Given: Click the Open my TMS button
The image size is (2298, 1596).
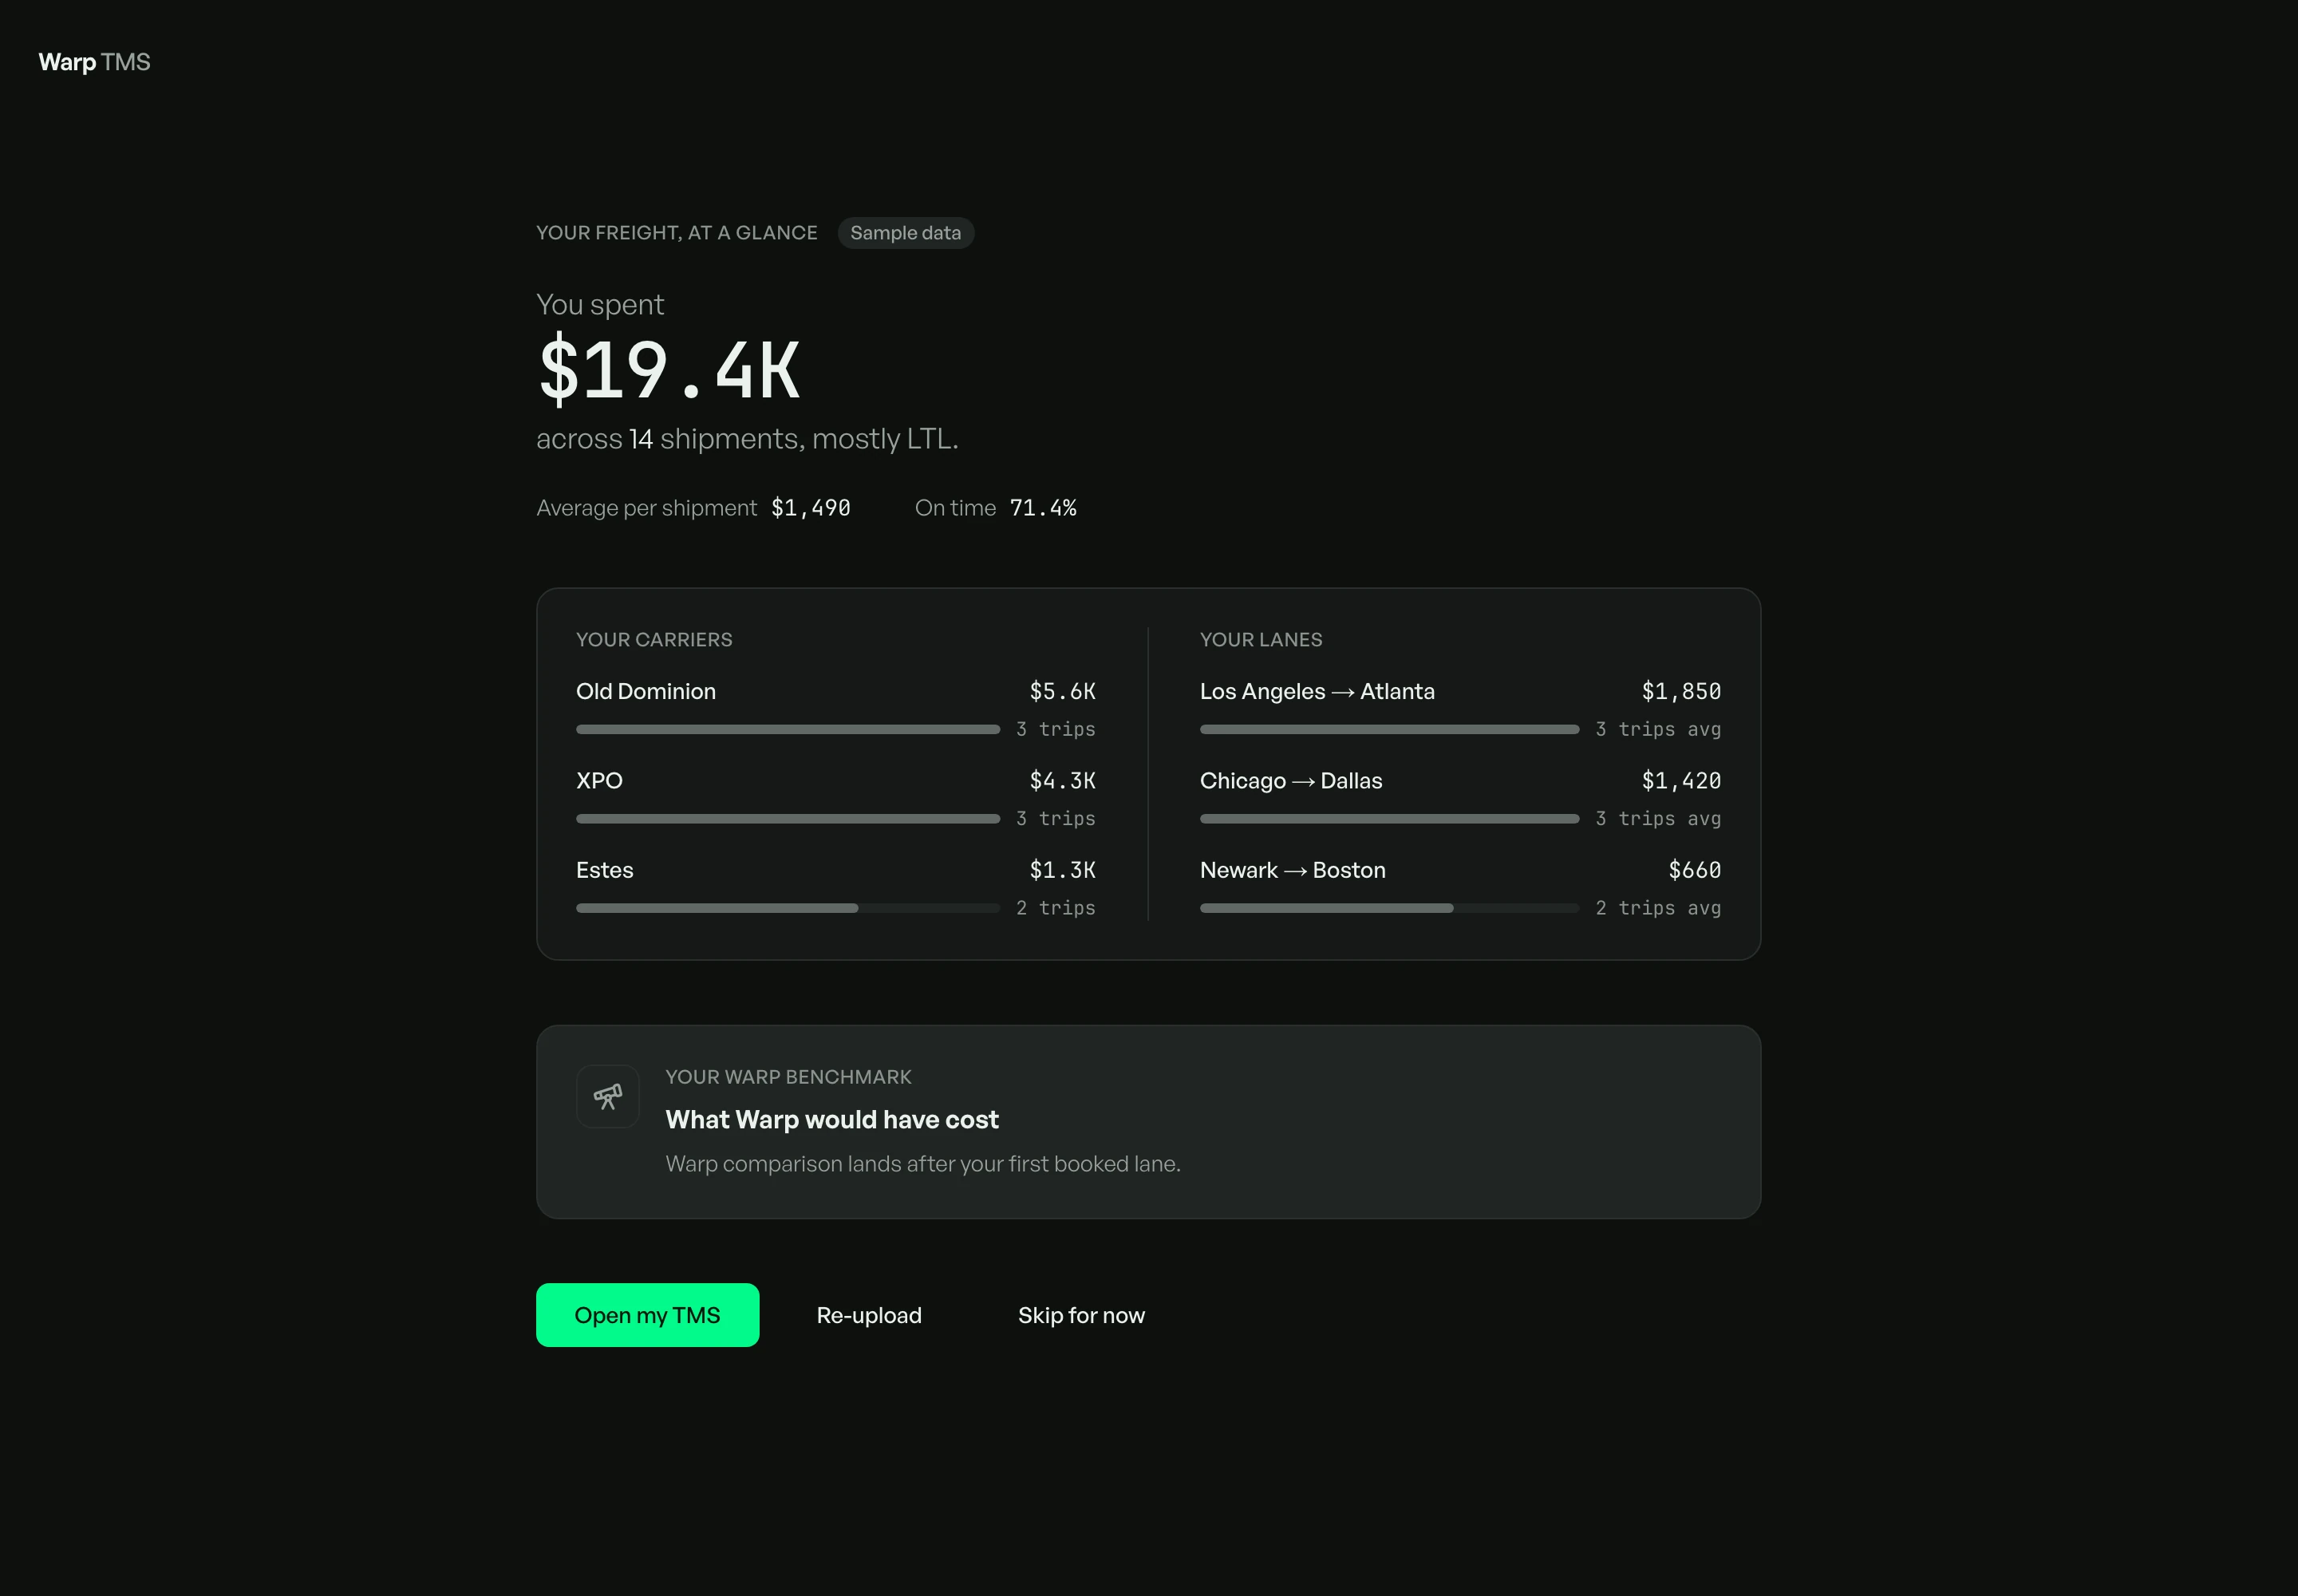Looking at the screenshot, I should [x=647, y=1314].
